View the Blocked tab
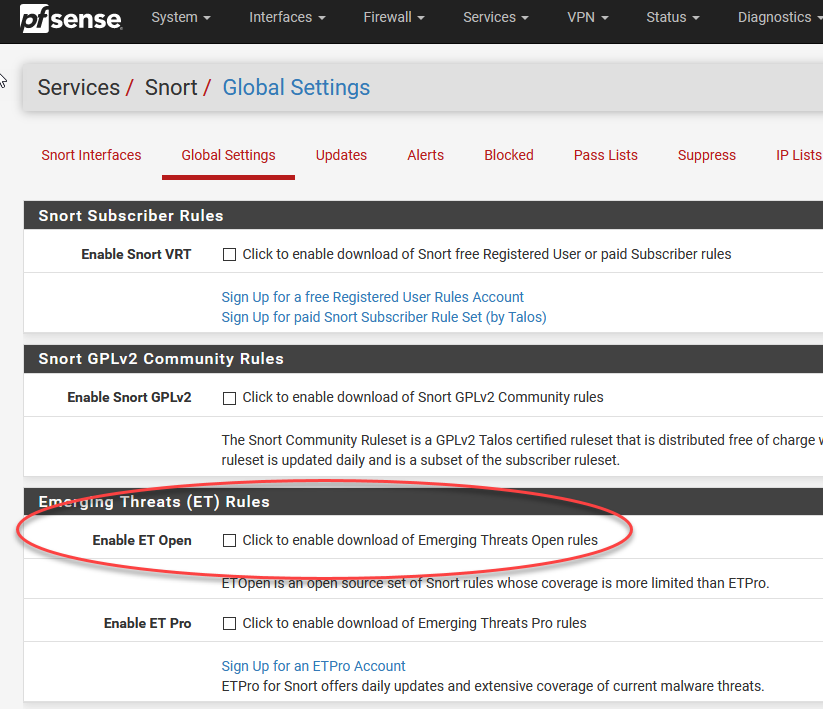823x709 pixels. [509, 155]
